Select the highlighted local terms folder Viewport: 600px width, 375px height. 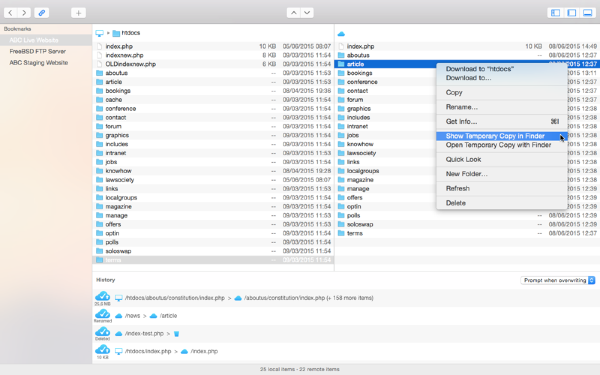213,260
